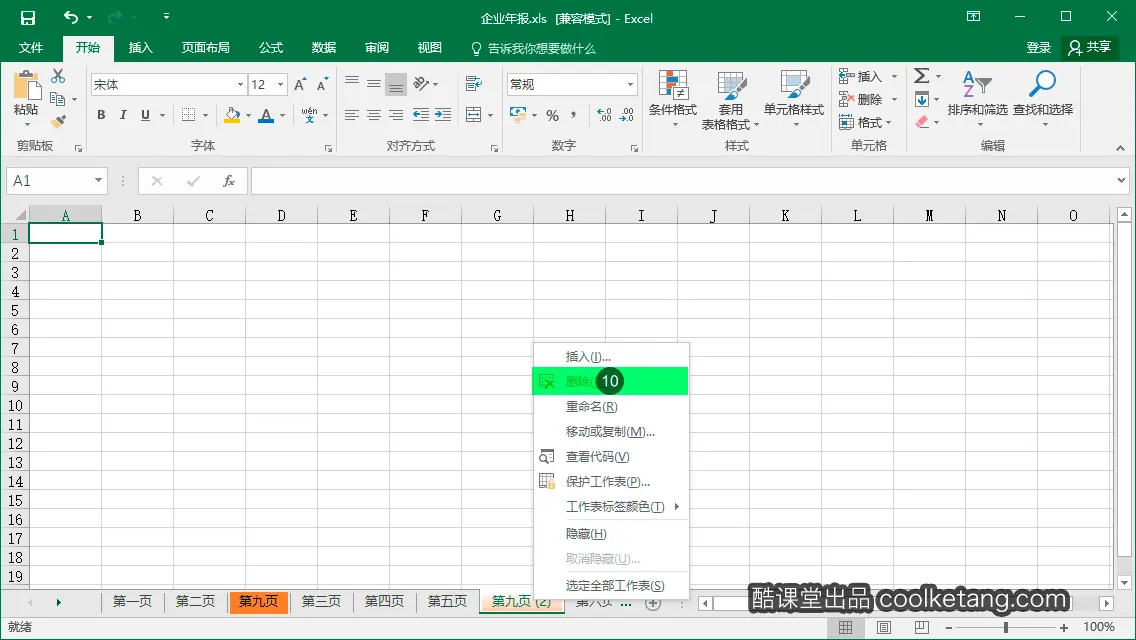Open 套用表格格式 table format gallery

click(x=730, y=100)
